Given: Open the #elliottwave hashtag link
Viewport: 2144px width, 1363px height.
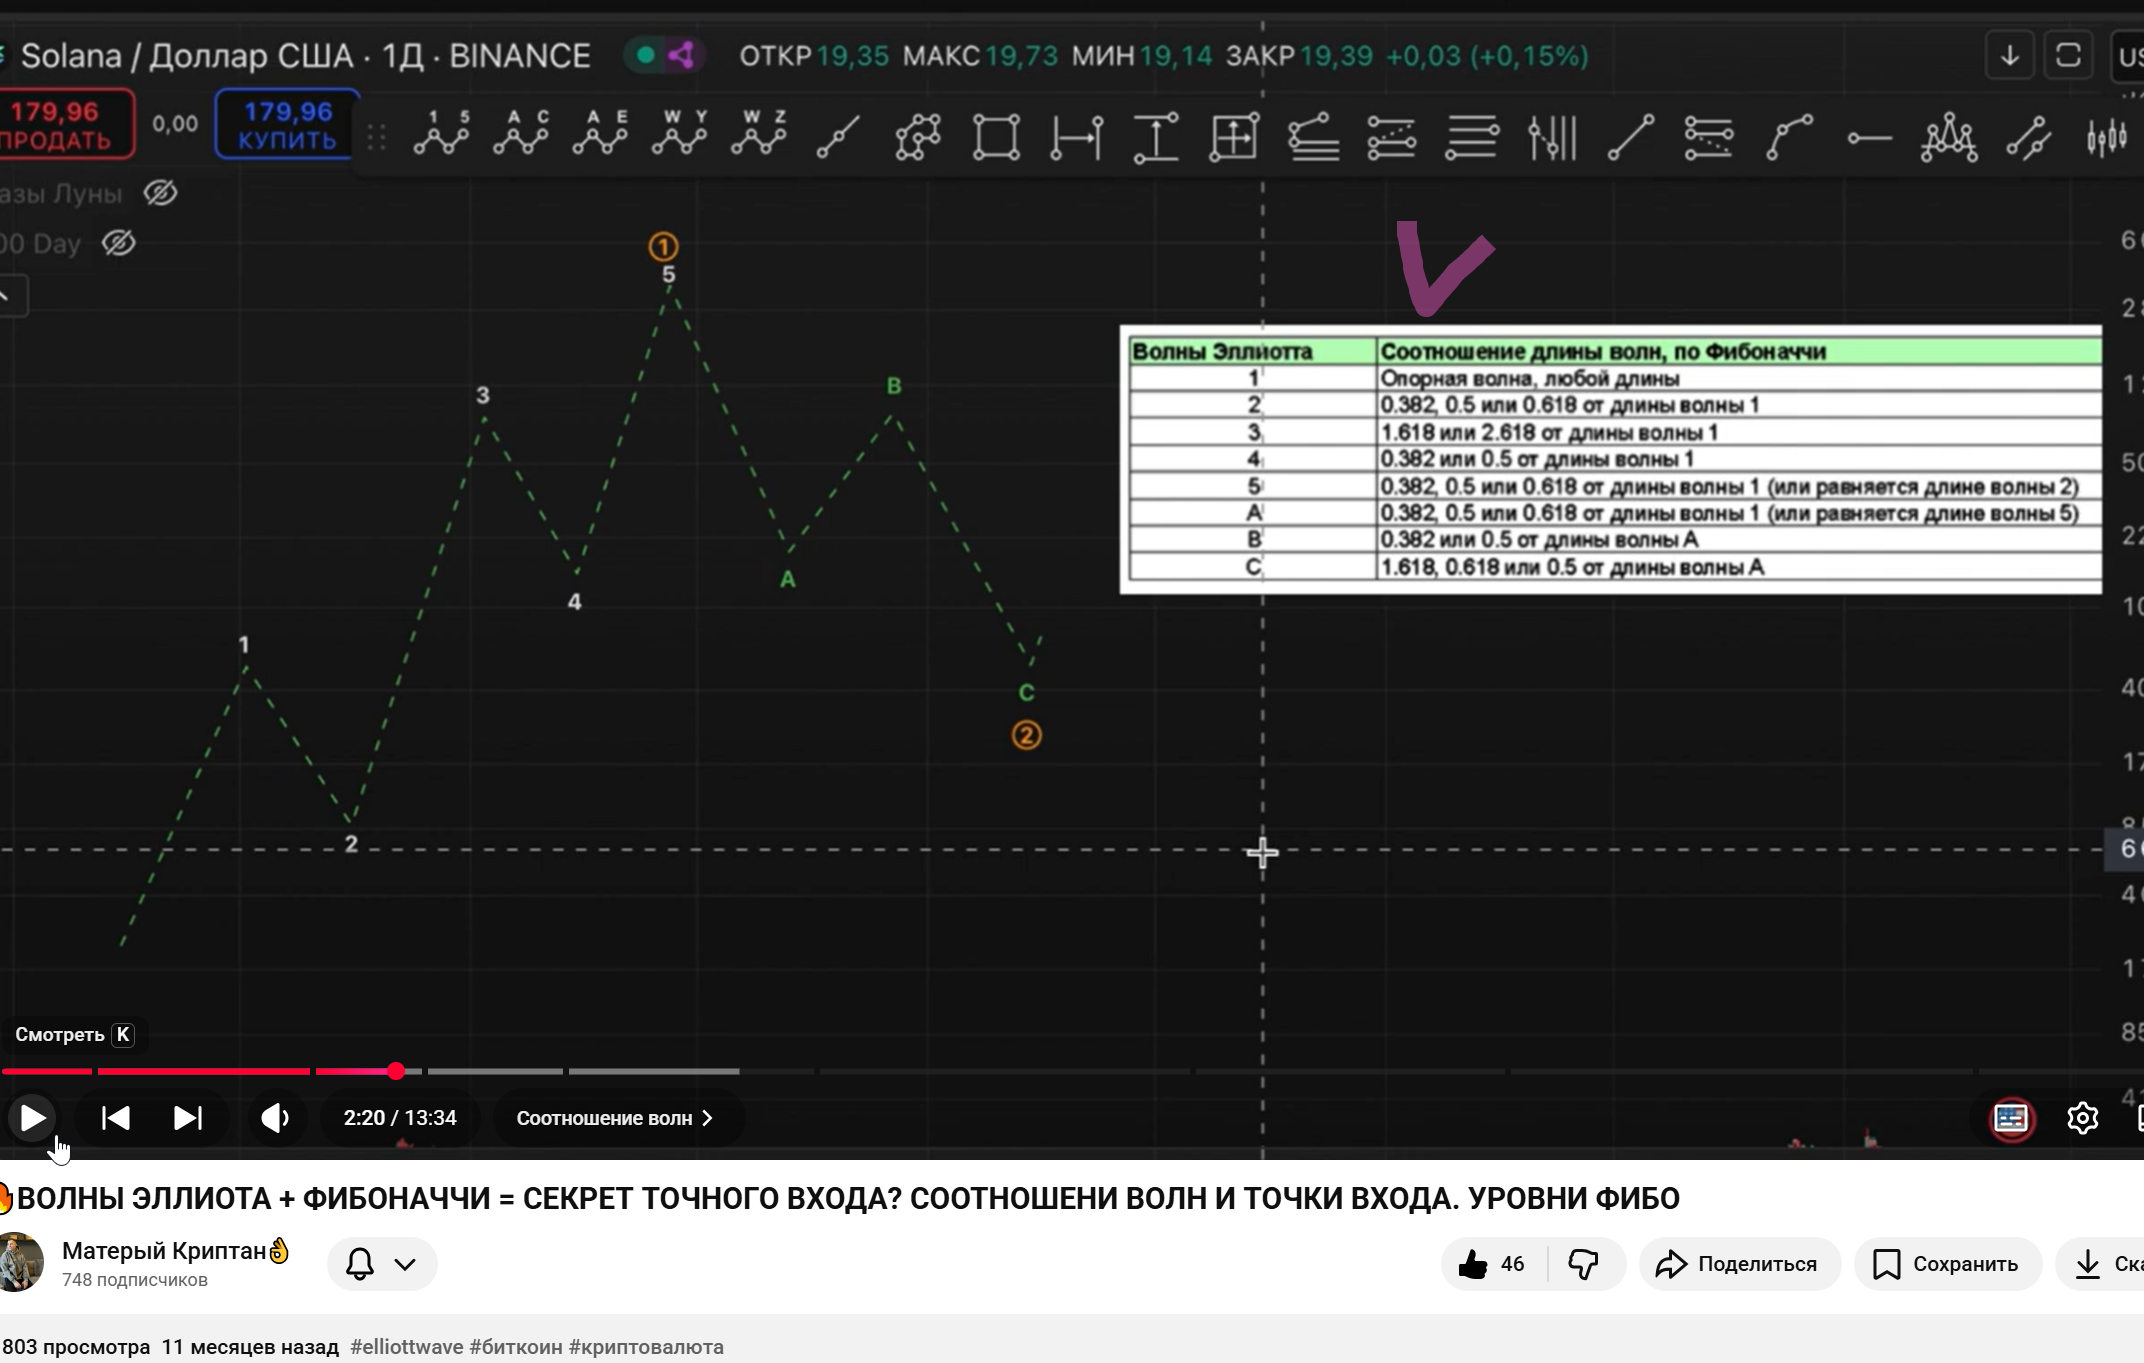Looking at the screenshot, I should click(x=406, y=1347).
